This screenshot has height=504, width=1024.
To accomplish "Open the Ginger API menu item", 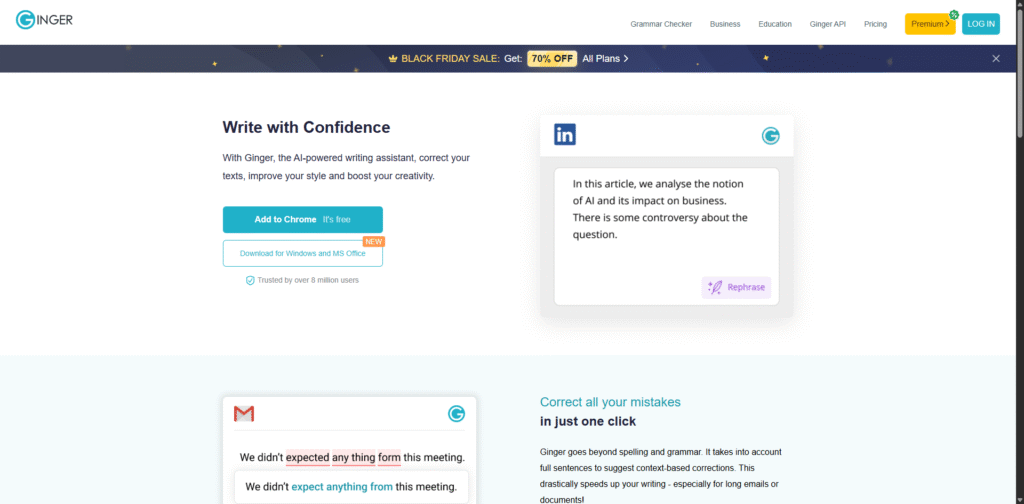I will 827,24.
